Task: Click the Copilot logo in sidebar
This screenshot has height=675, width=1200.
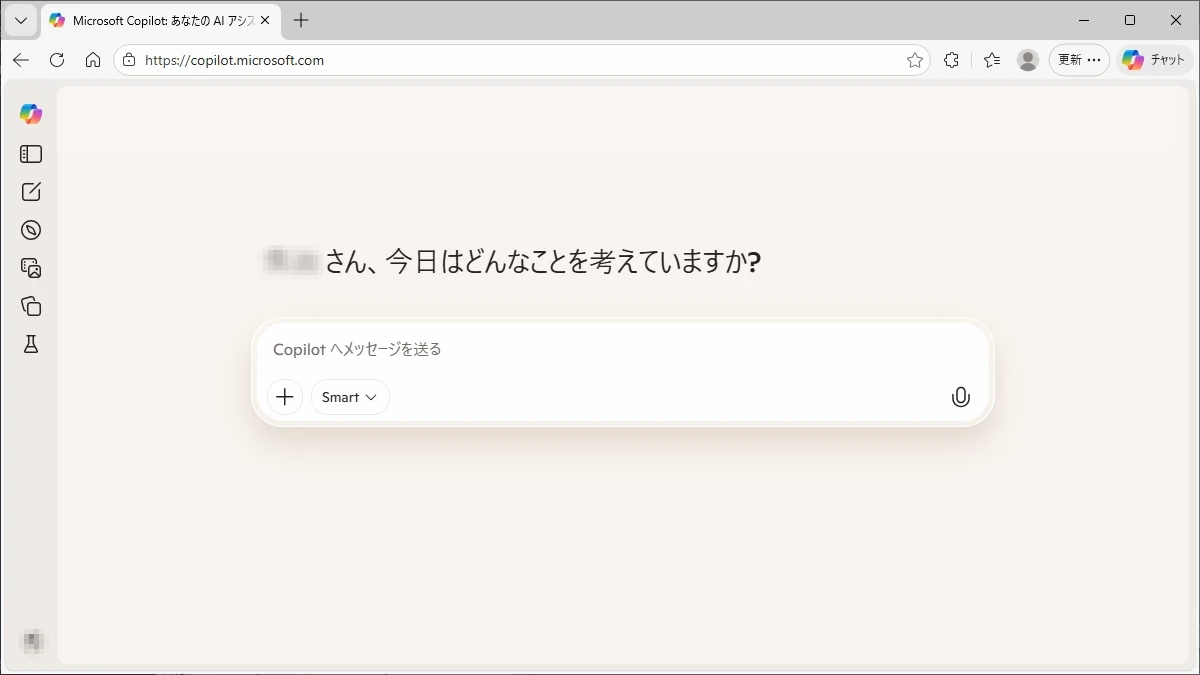Action: pos(31,114)
